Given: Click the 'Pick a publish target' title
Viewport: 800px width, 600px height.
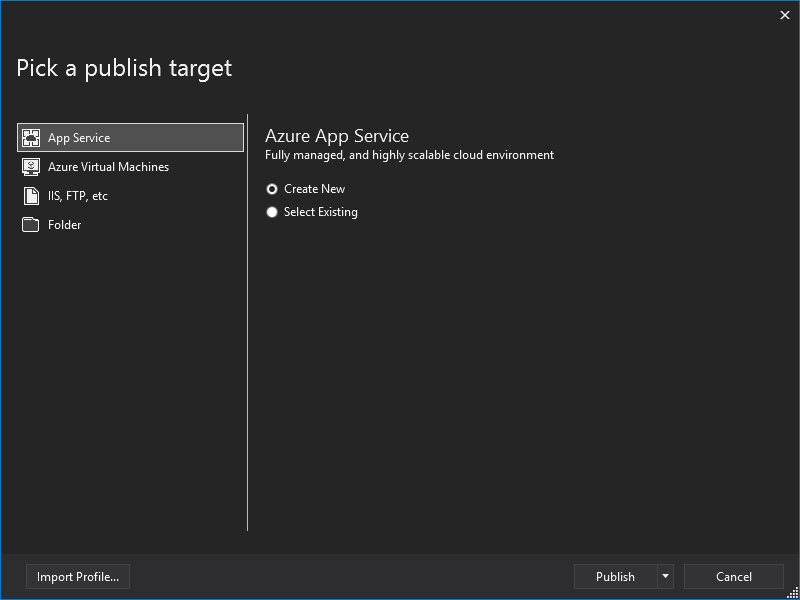Looking at the screenshot, I should click(x=124, y=68).
